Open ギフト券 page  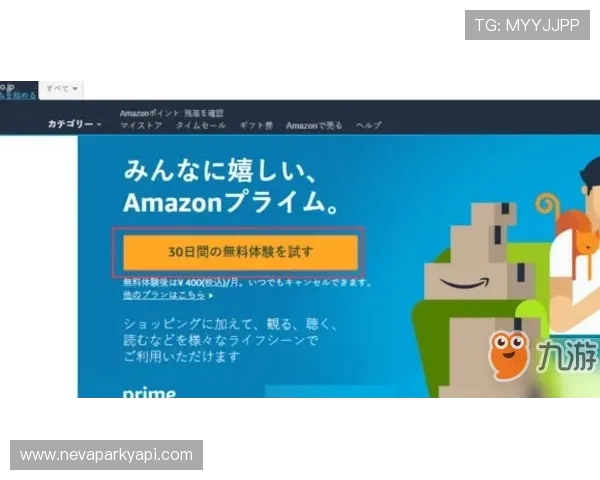click(256, 126)
